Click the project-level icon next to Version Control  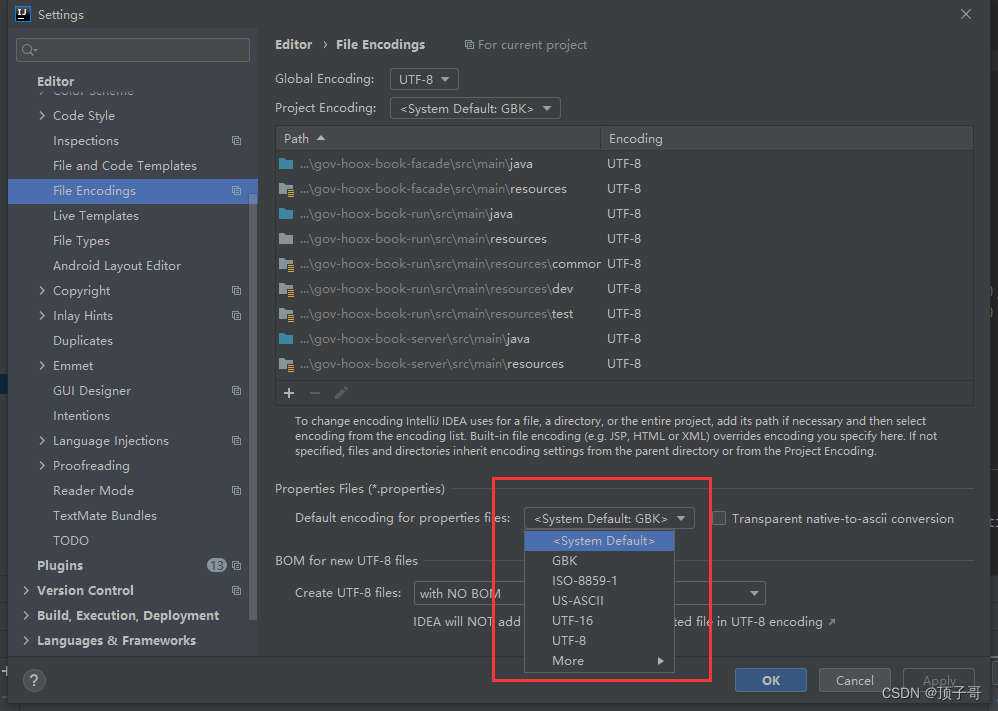237,591
